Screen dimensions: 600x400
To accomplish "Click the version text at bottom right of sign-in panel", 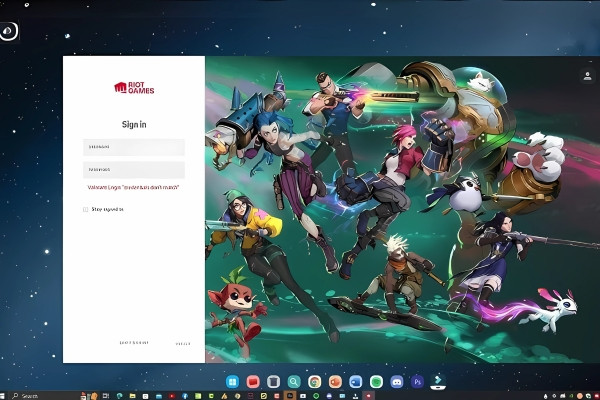I will 183,344.
